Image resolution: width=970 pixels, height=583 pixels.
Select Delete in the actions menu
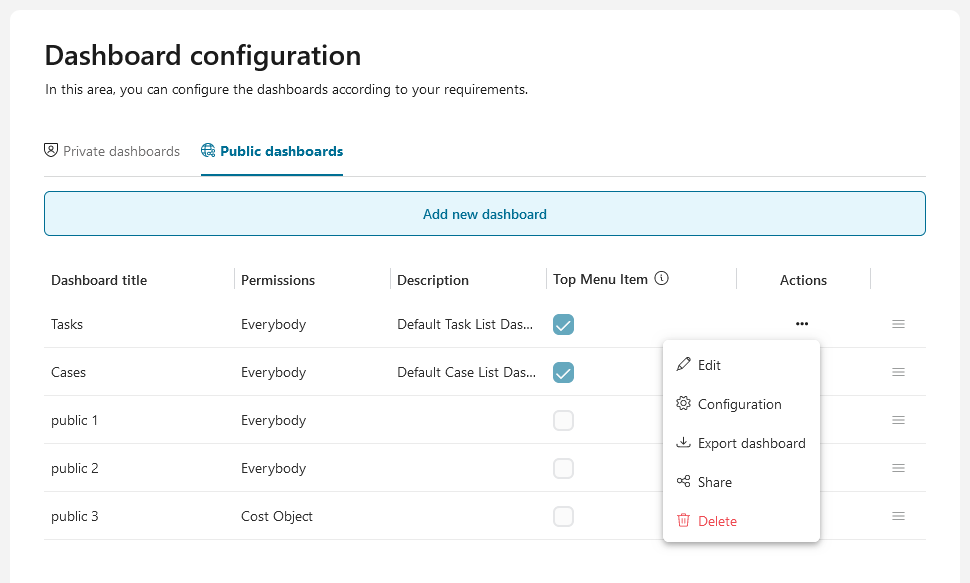click(717, 521)
